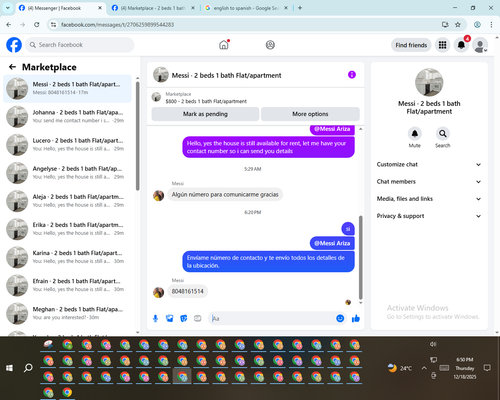Open the Notifications bell icon
Screen dimensions: 500x400
pos(461,45)
